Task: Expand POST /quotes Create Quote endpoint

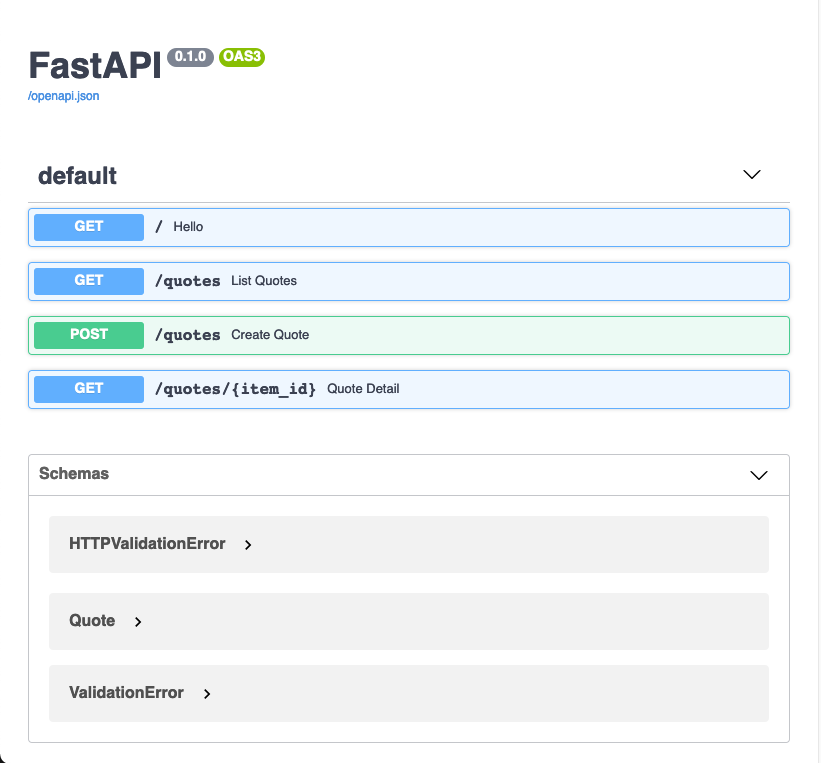Action: (x=408, y=335)
